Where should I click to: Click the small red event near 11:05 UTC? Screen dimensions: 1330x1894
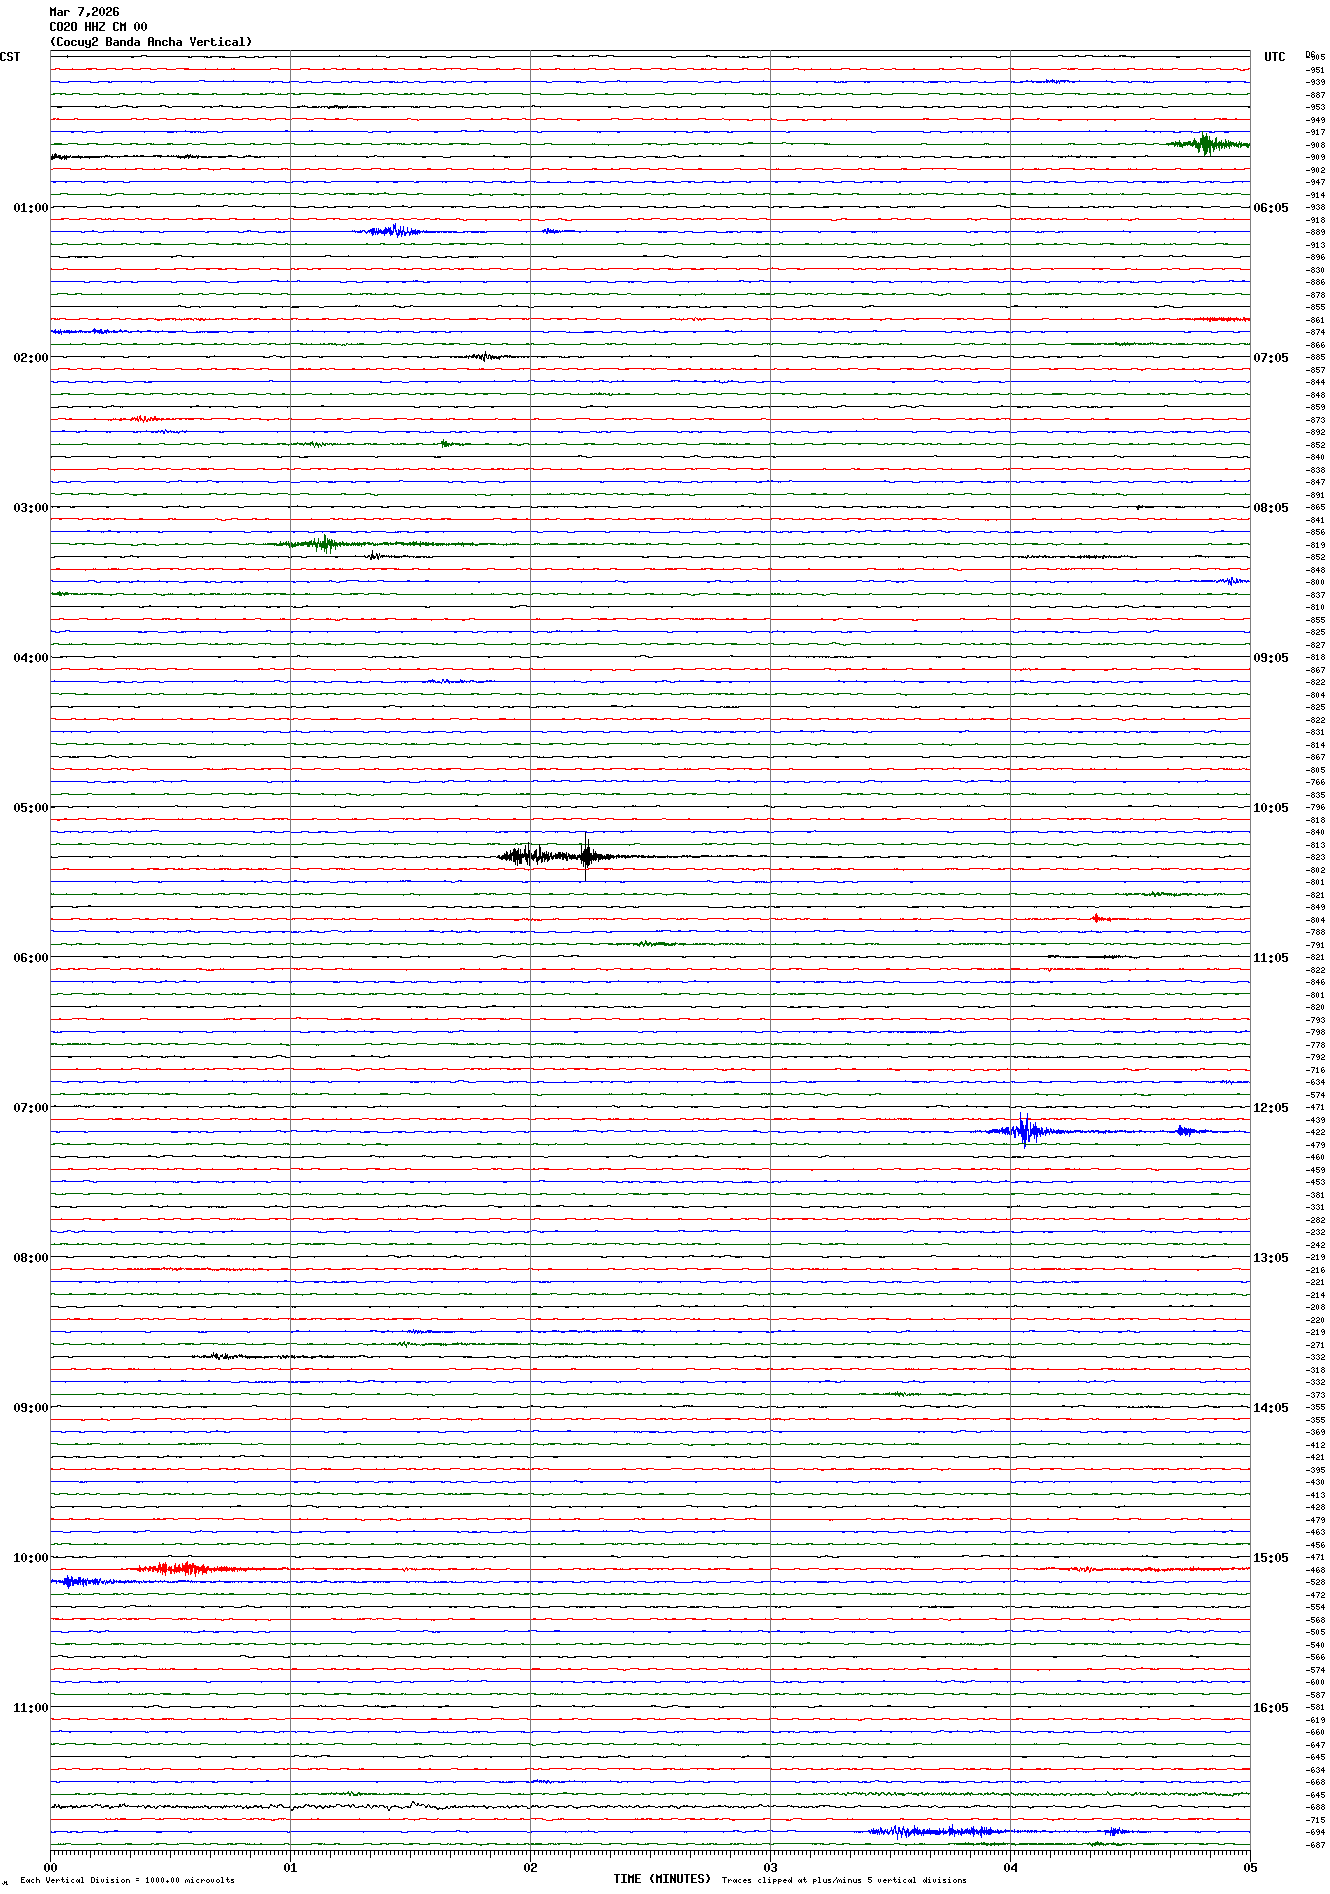coord(1097,918)
